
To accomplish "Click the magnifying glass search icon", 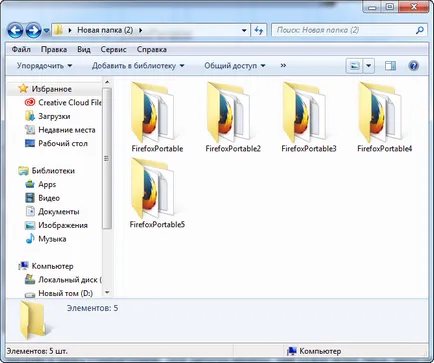I will point(420,30).
